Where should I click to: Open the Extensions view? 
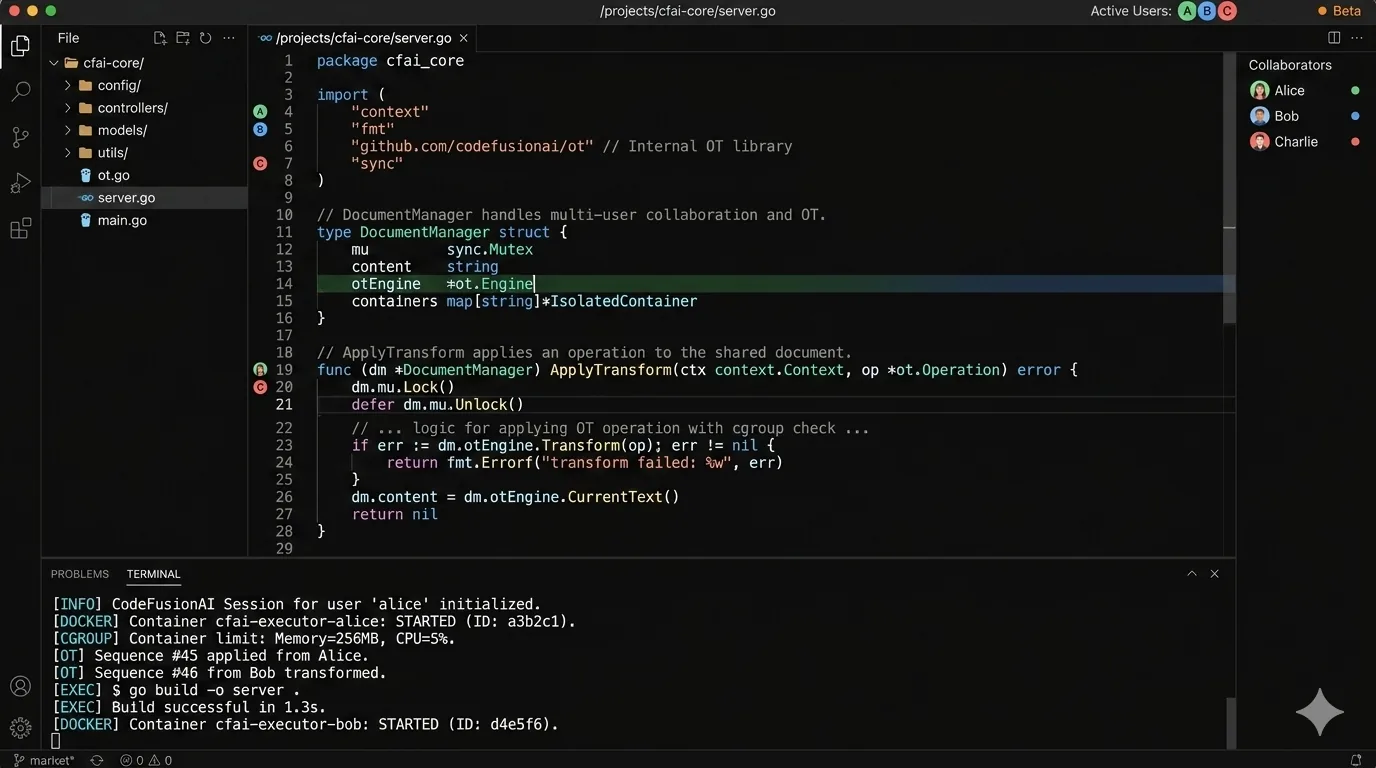20,229
